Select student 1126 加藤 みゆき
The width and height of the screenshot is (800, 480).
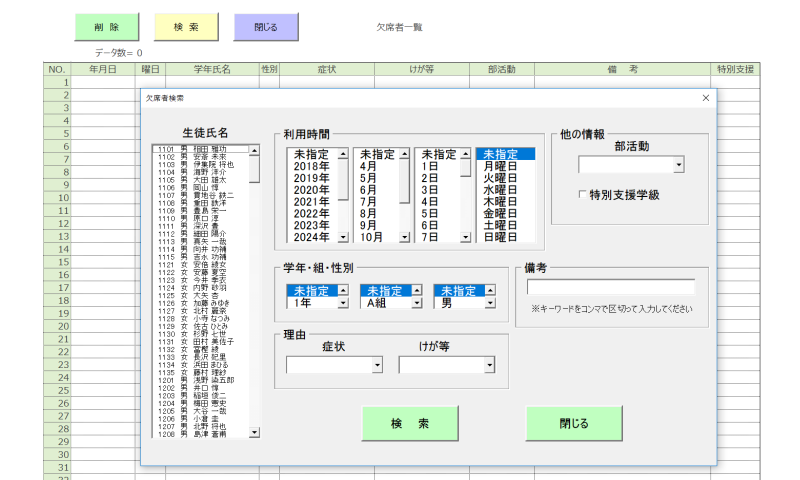tap(201, 303)
